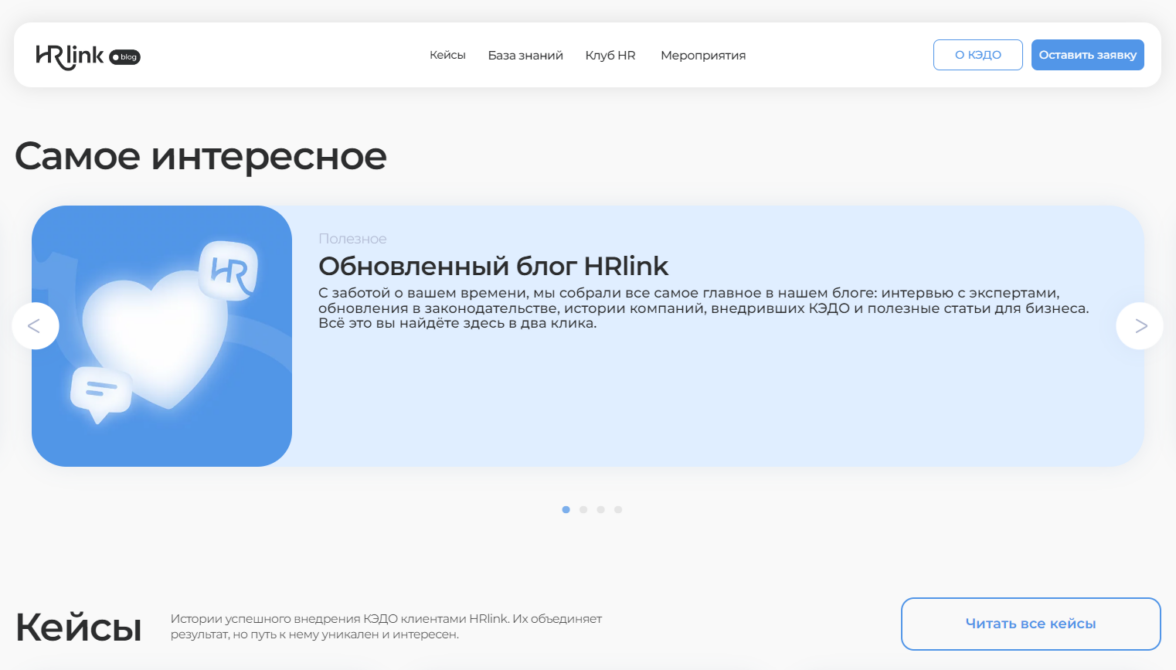Switch to the second carousel dot
Screen dimensions: 1176x670
click(583, 510)
